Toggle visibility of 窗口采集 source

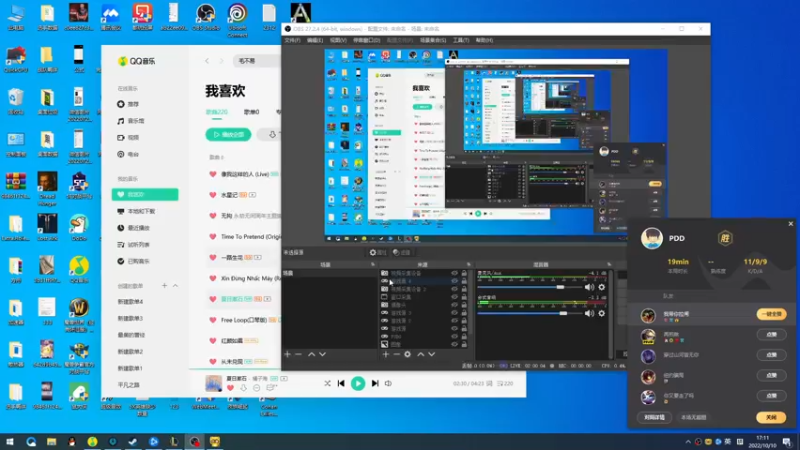click(454, 297)
